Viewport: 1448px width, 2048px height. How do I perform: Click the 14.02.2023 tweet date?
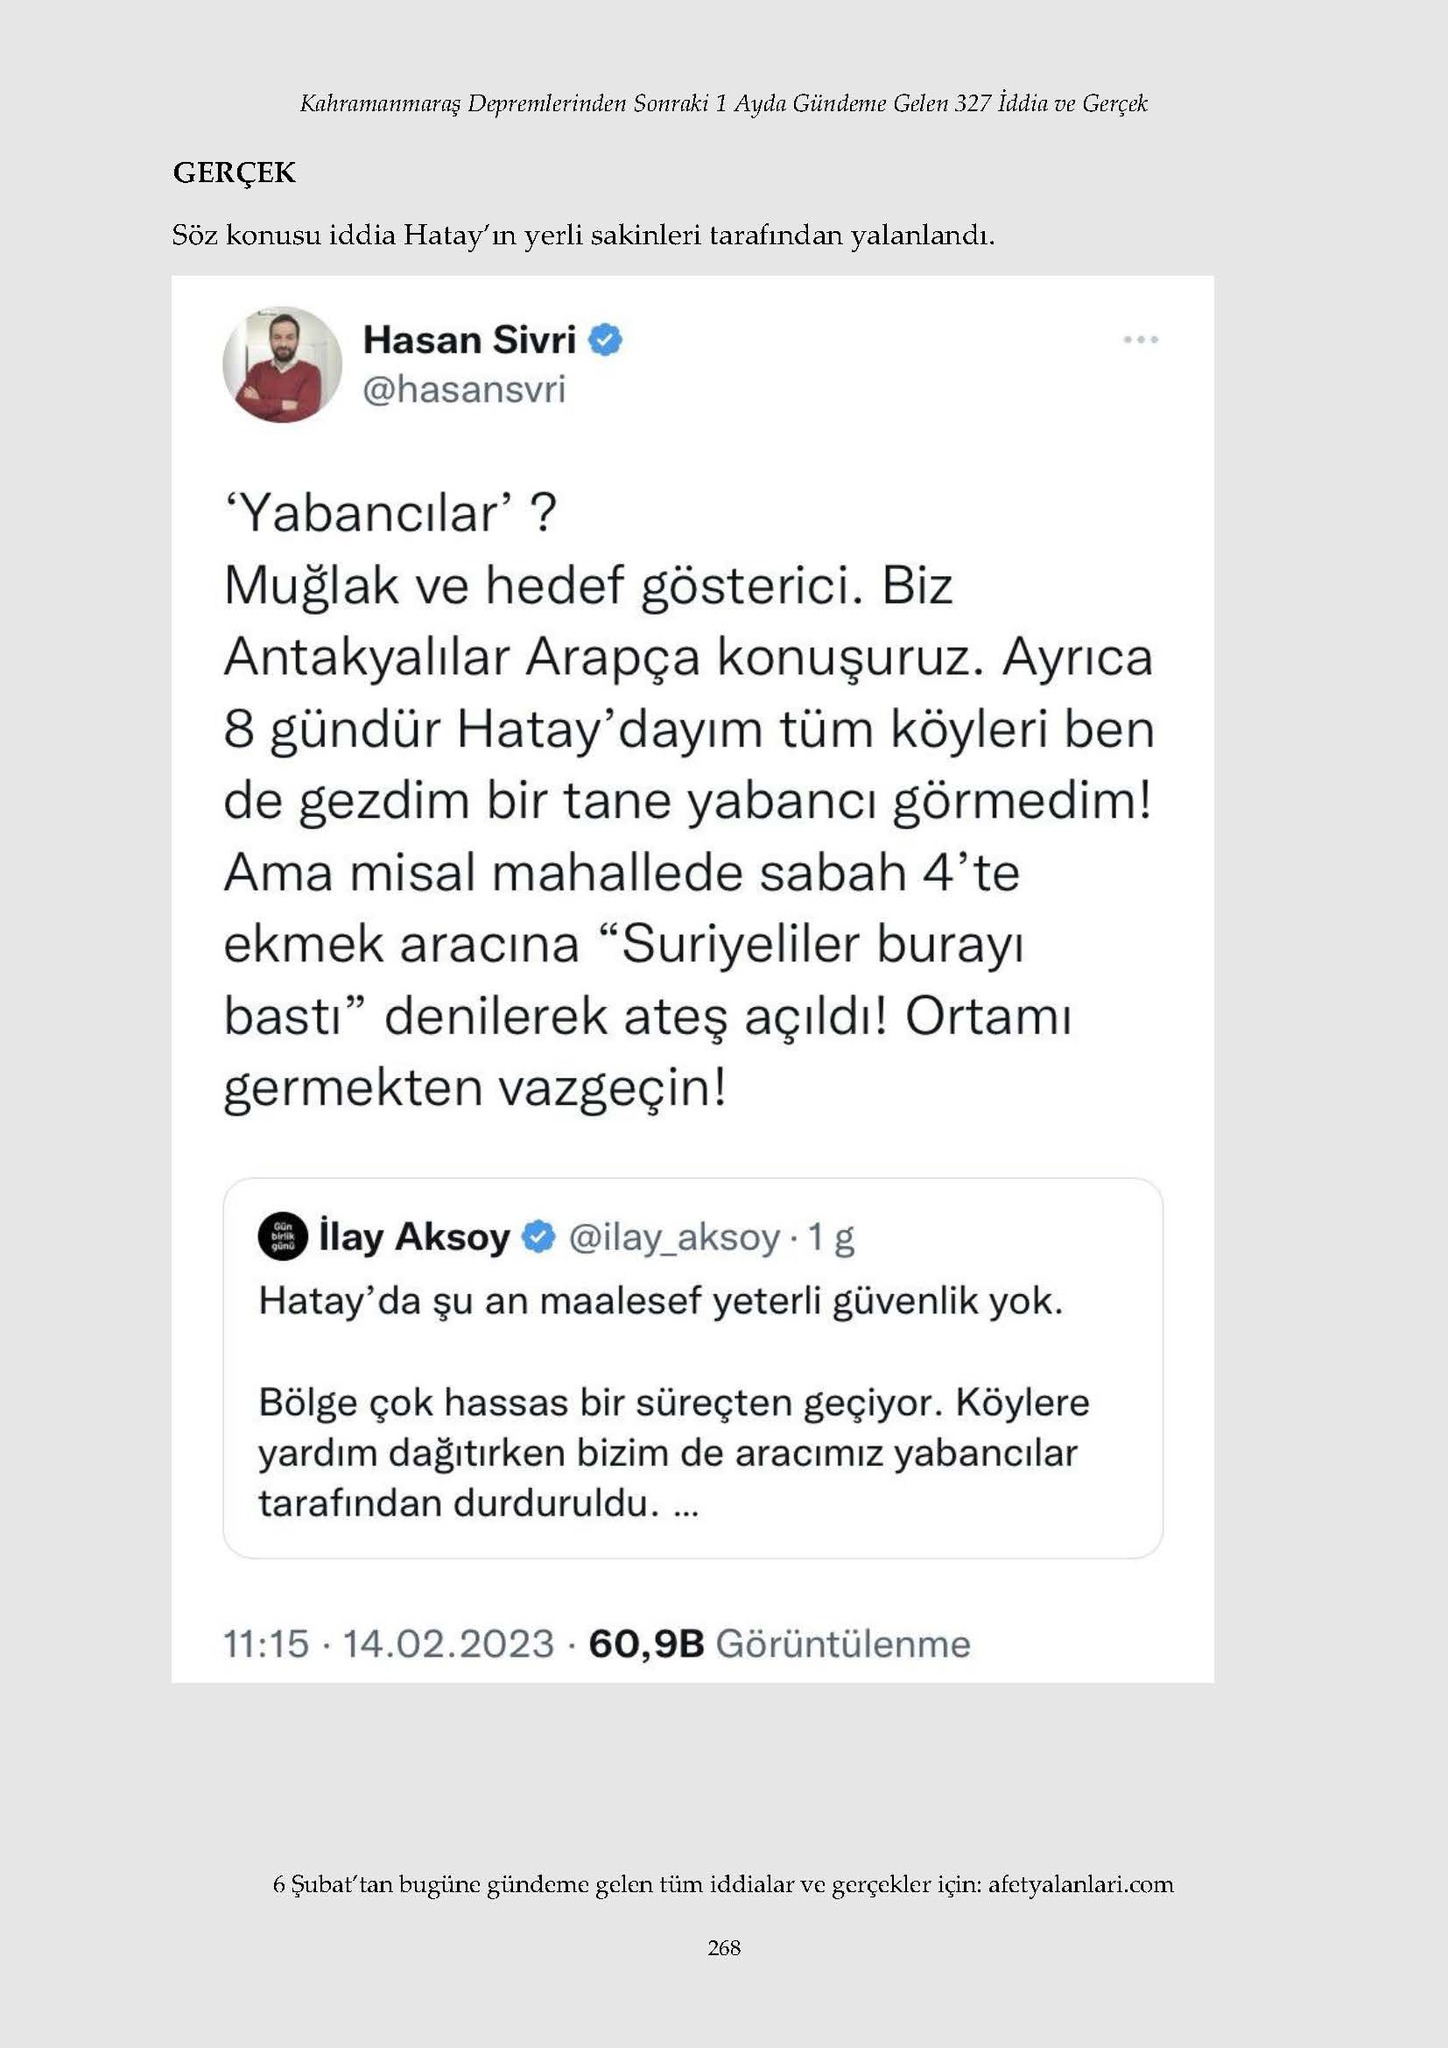click(x=448, y=1644)
